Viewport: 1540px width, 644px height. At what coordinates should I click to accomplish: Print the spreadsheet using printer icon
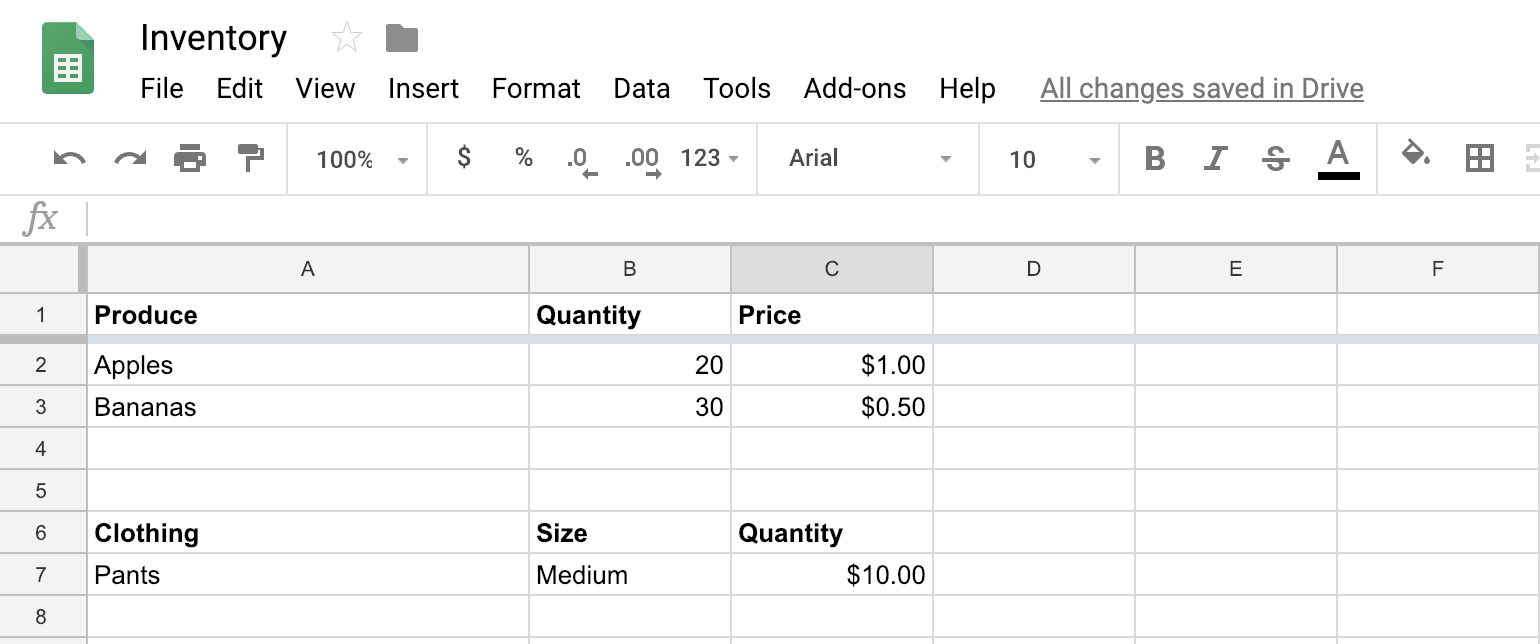pyautogui.click(x=190, y=158)
